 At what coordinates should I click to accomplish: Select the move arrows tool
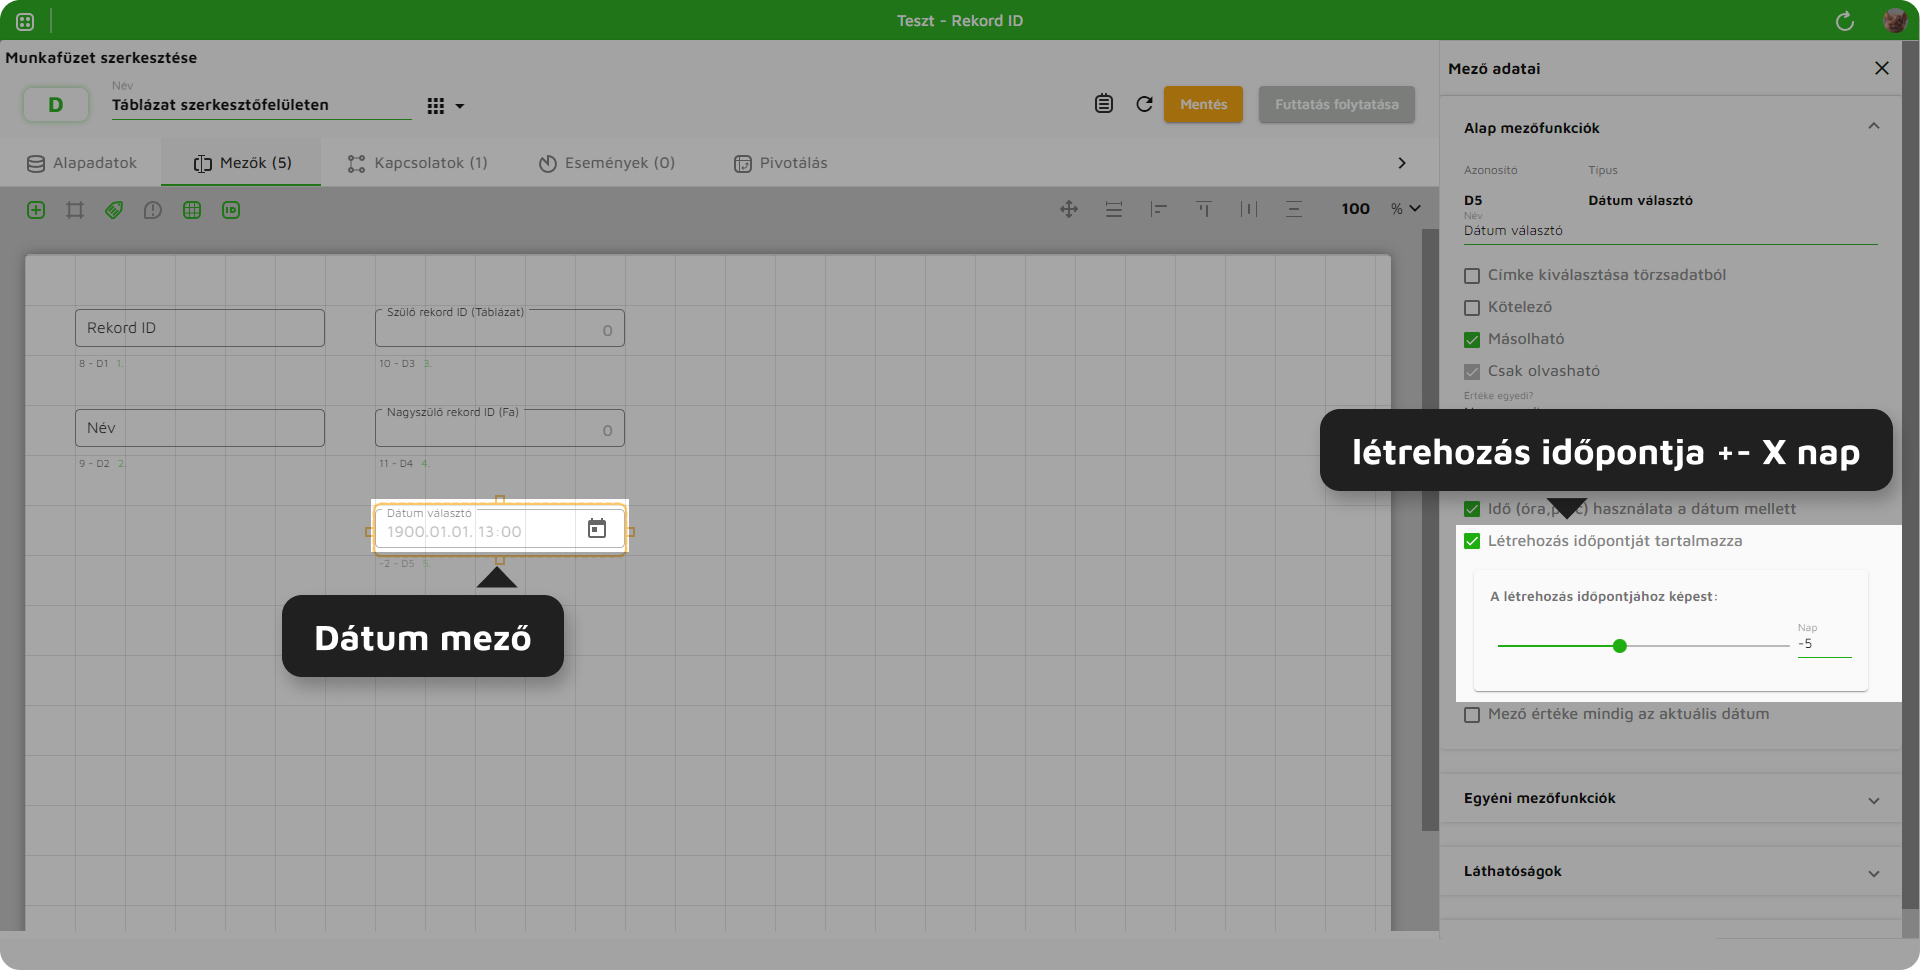(1069, 209)
